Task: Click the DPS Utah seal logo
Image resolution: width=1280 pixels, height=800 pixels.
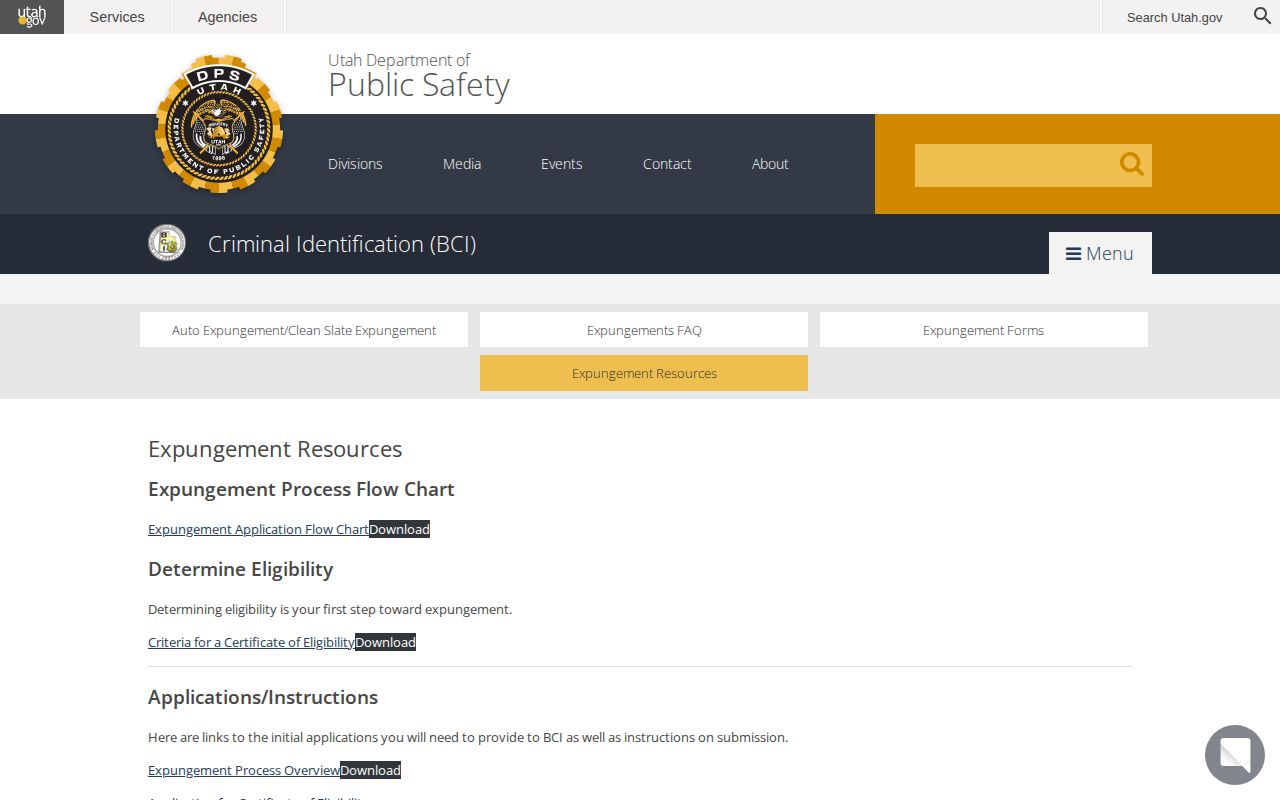Action: click(x=219, y=124)
